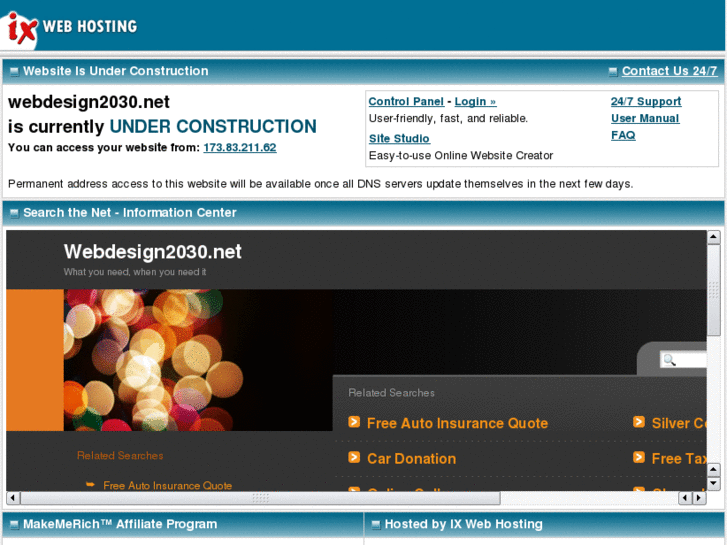Open the Control Panel link

406,102
